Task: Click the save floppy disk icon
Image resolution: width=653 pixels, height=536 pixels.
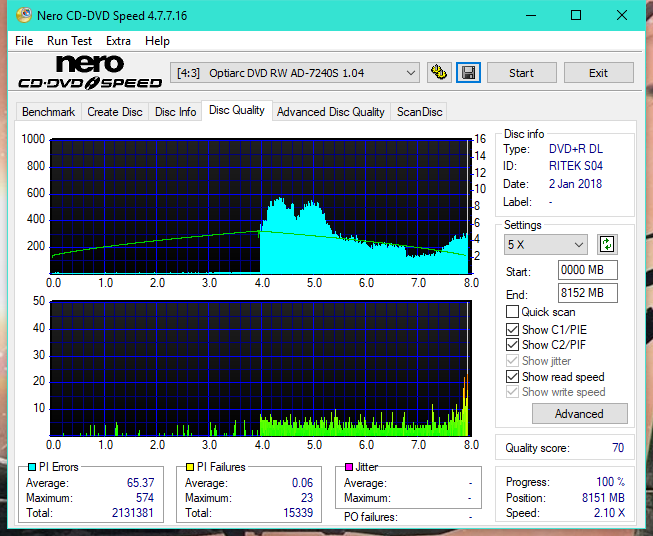Action: [469, 73]
